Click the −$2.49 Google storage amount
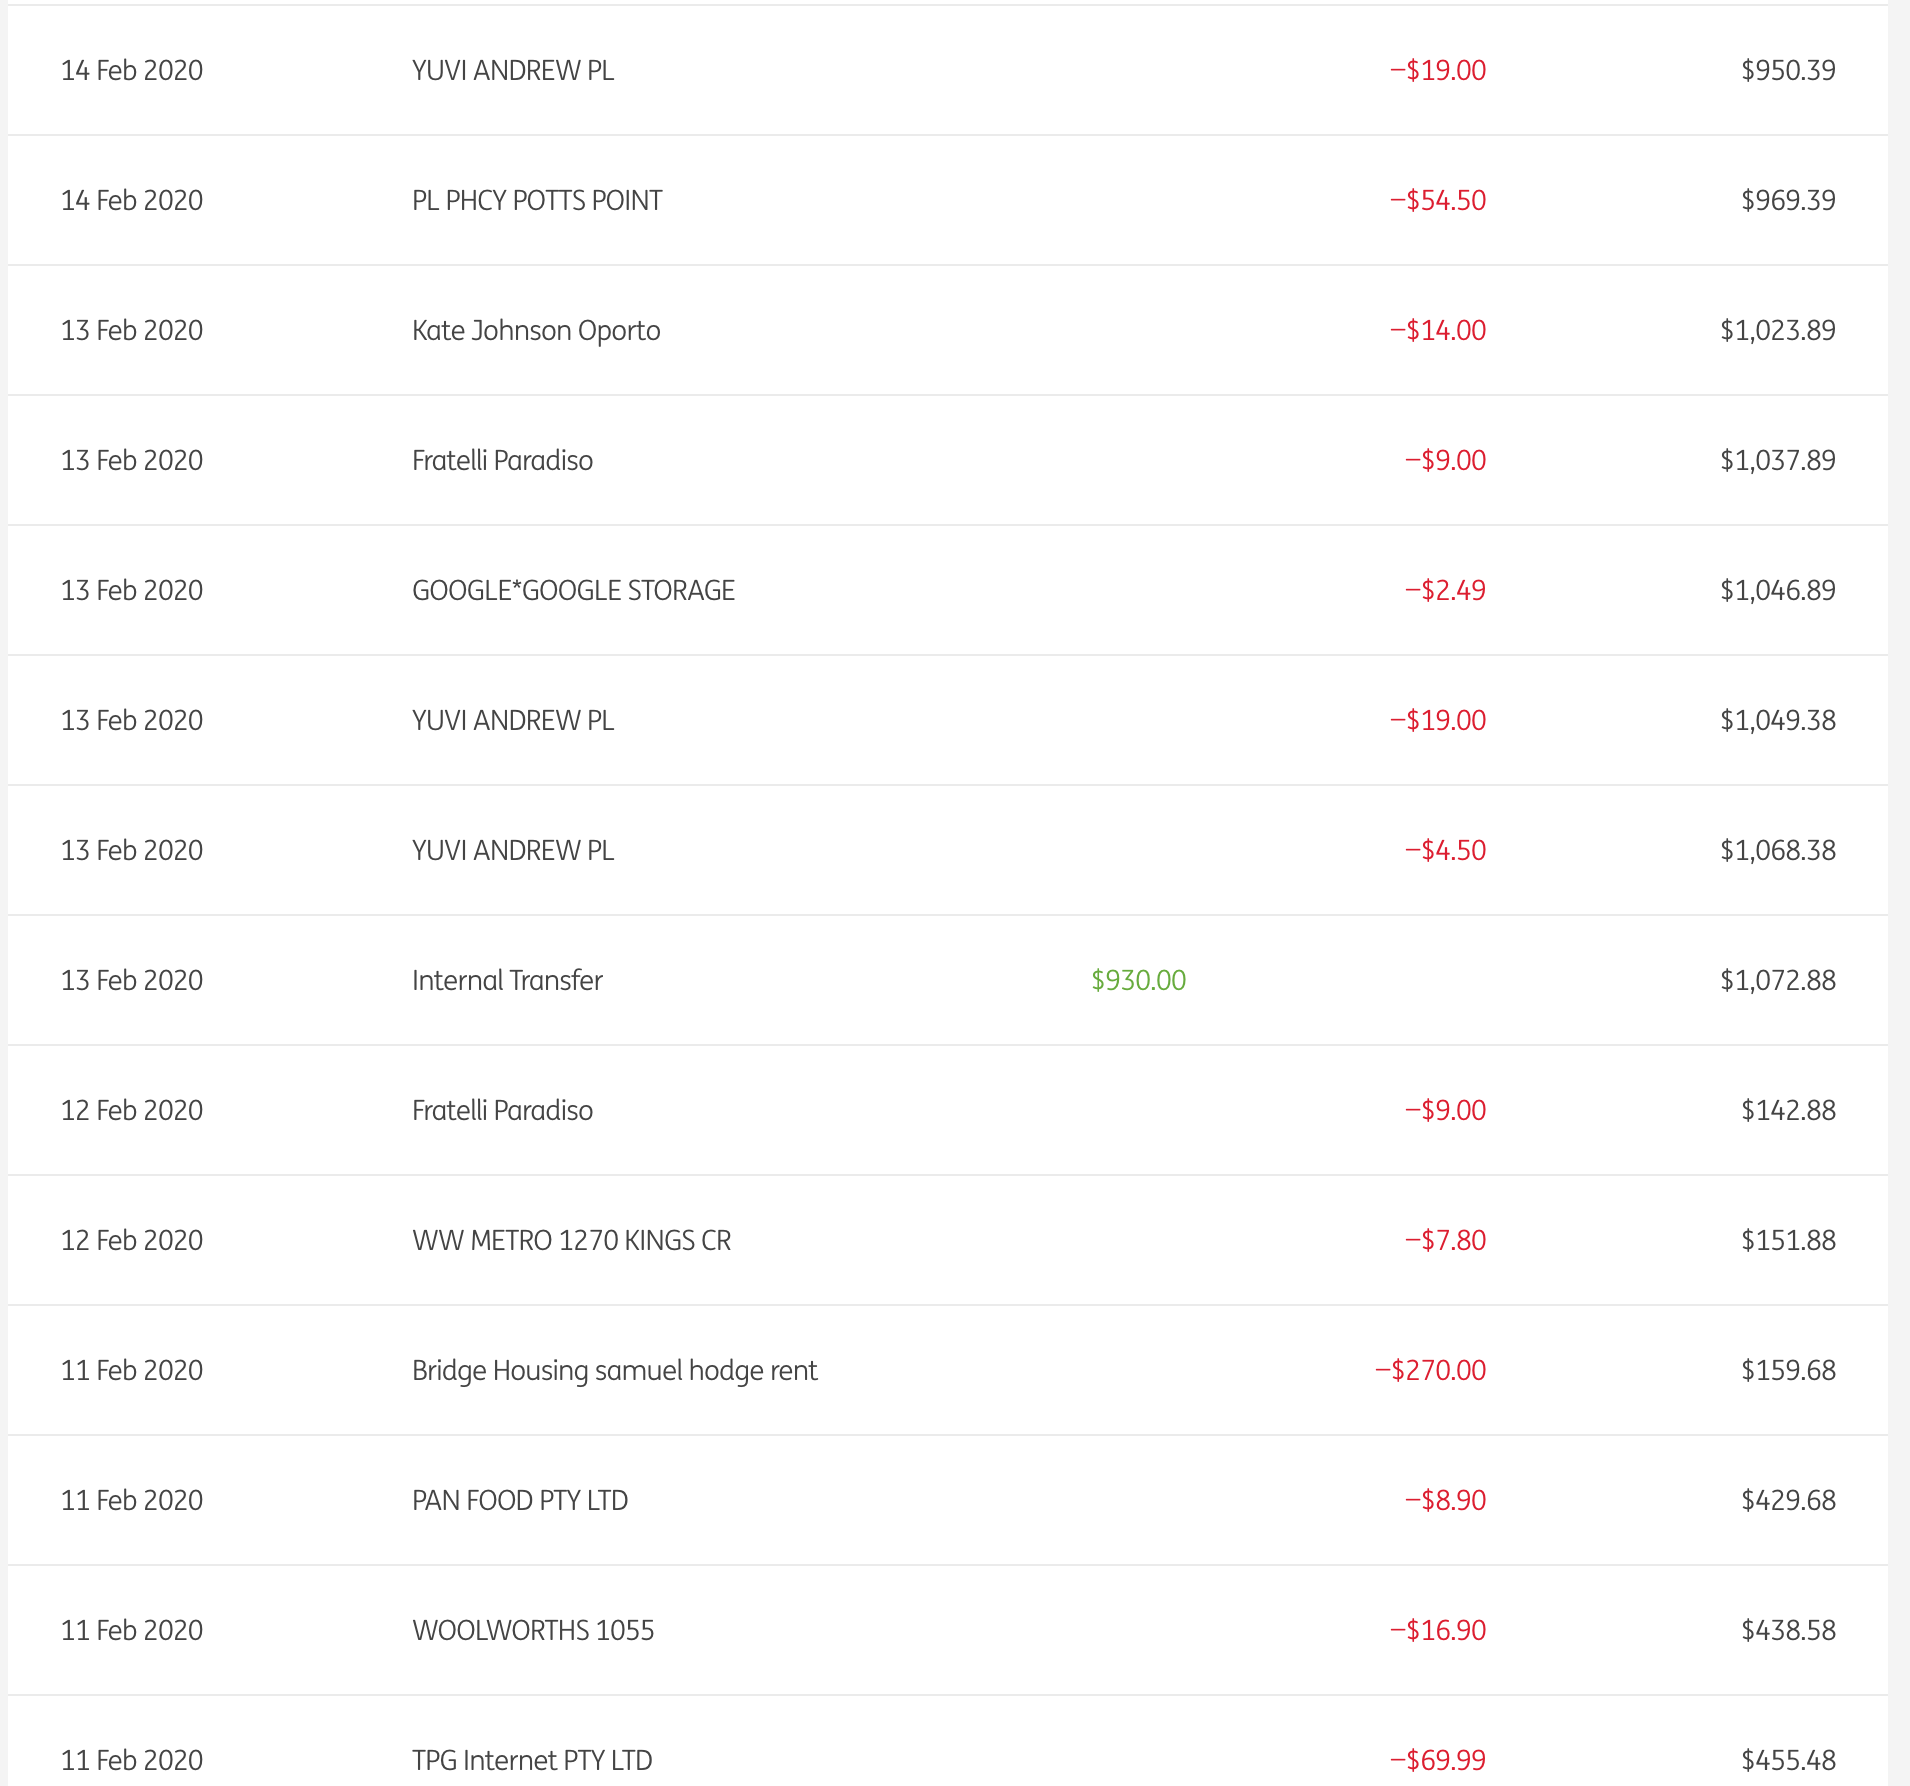 1445,590
